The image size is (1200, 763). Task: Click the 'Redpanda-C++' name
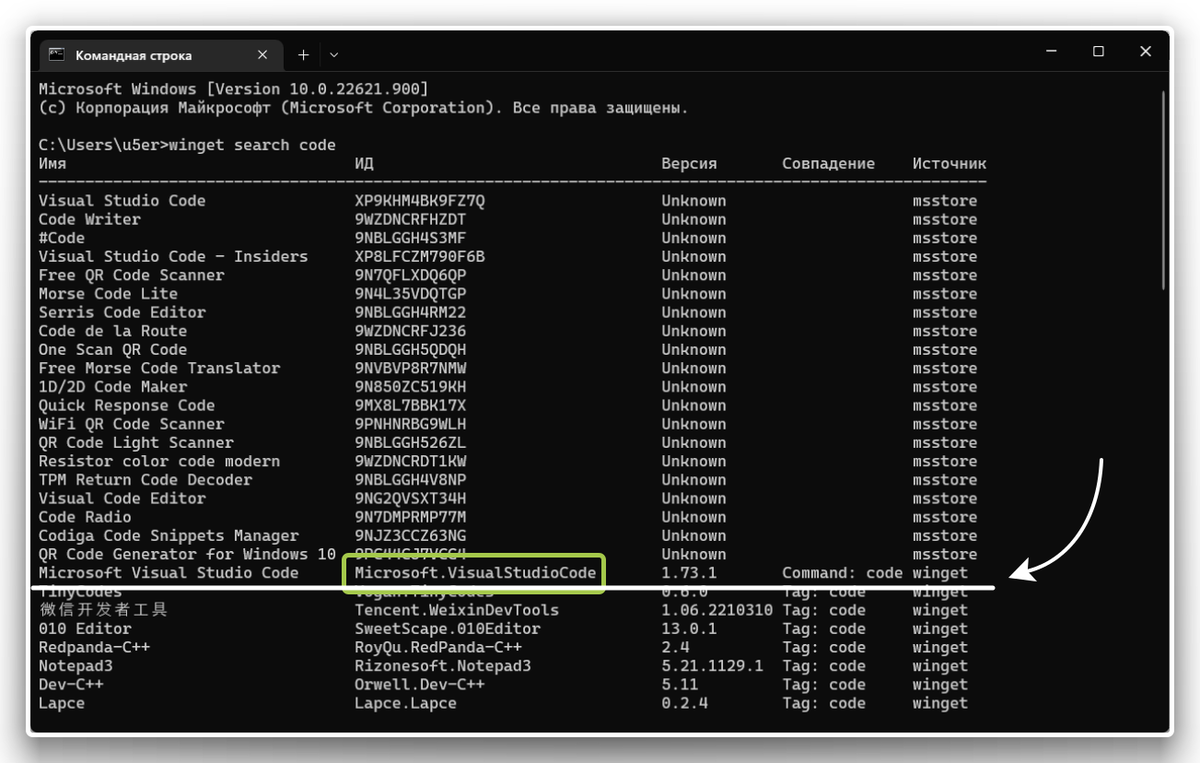coord(95,647)
